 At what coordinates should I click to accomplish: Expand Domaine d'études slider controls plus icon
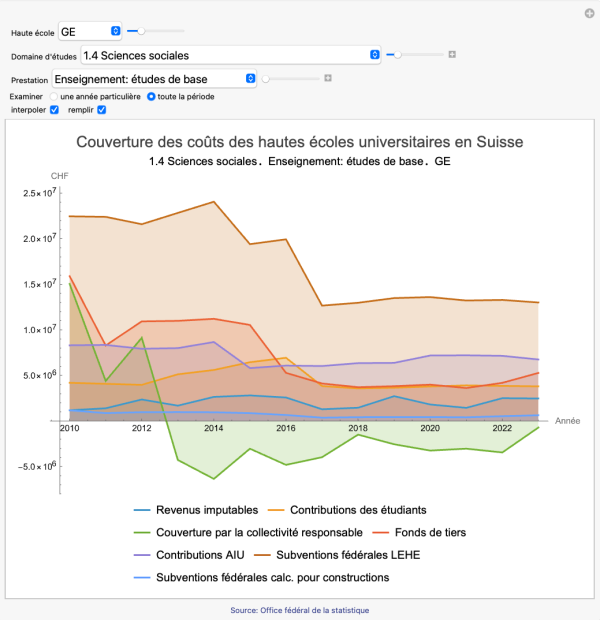[452, 55]
